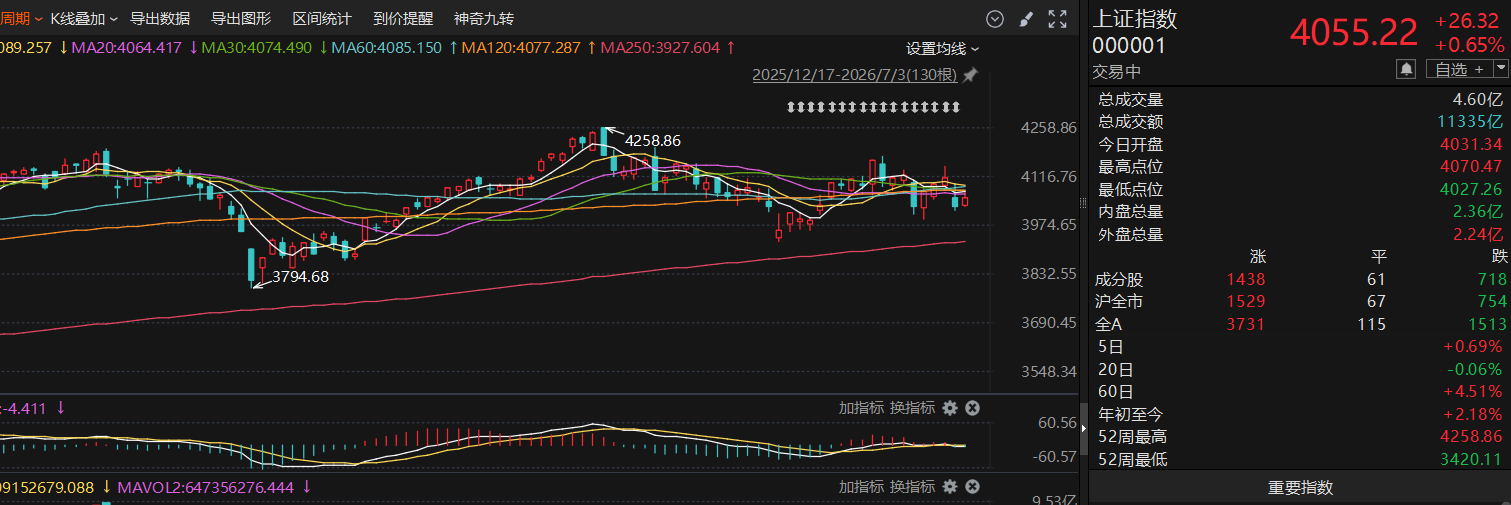
Task: Open MACD indicator settings gear
Action: tap(950, 407)
